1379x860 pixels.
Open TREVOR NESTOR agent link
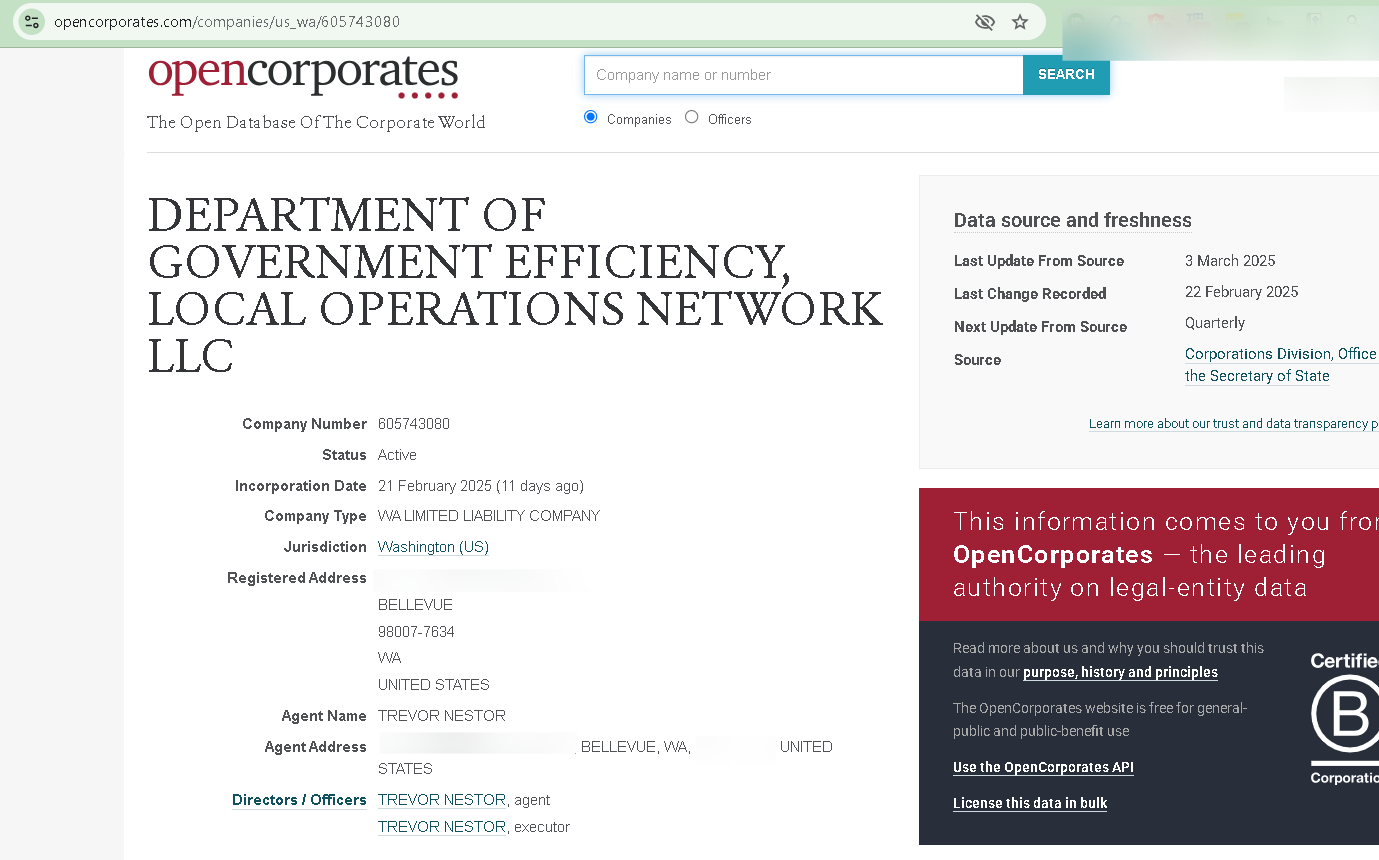442,800
